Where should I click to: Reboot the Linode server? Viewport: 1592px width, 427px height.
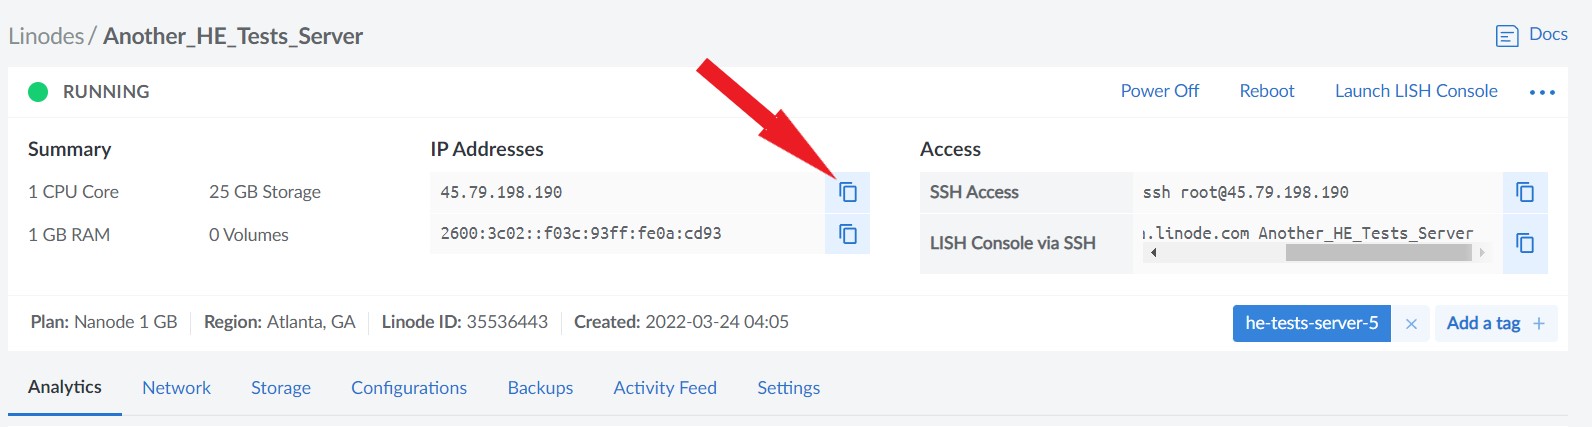click(x=1266, y=91)
